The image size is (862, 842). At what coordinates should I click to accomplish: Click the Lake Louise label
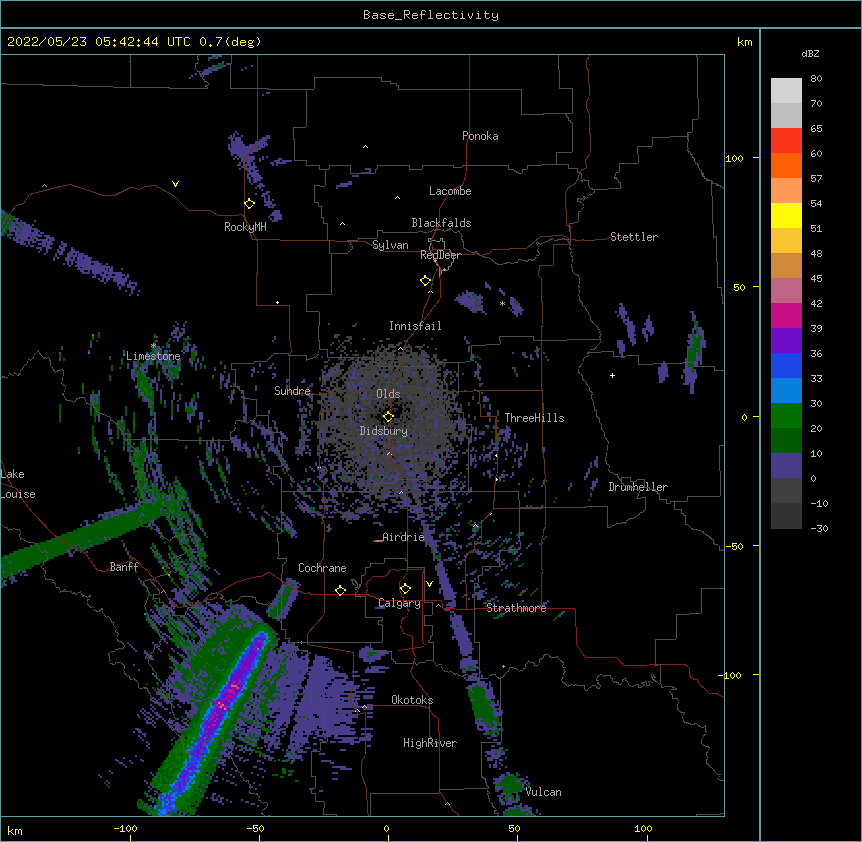click(x=18, y=484)
